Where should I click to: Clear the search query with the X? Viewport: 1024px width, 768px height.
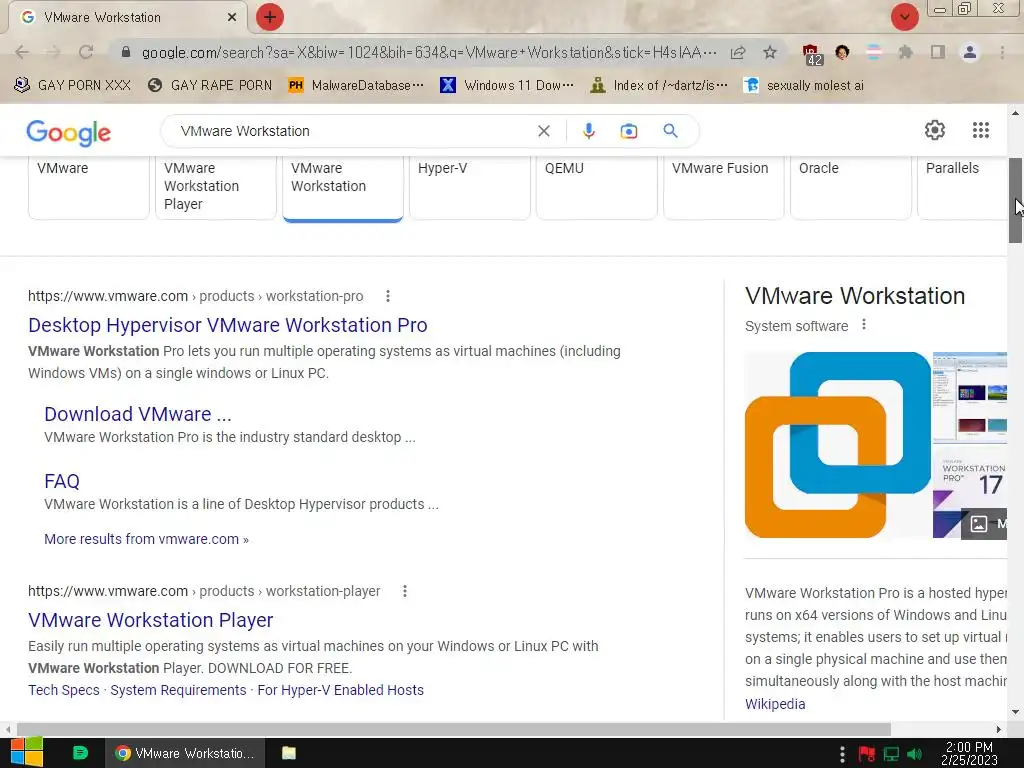click(x=543, y=131)
